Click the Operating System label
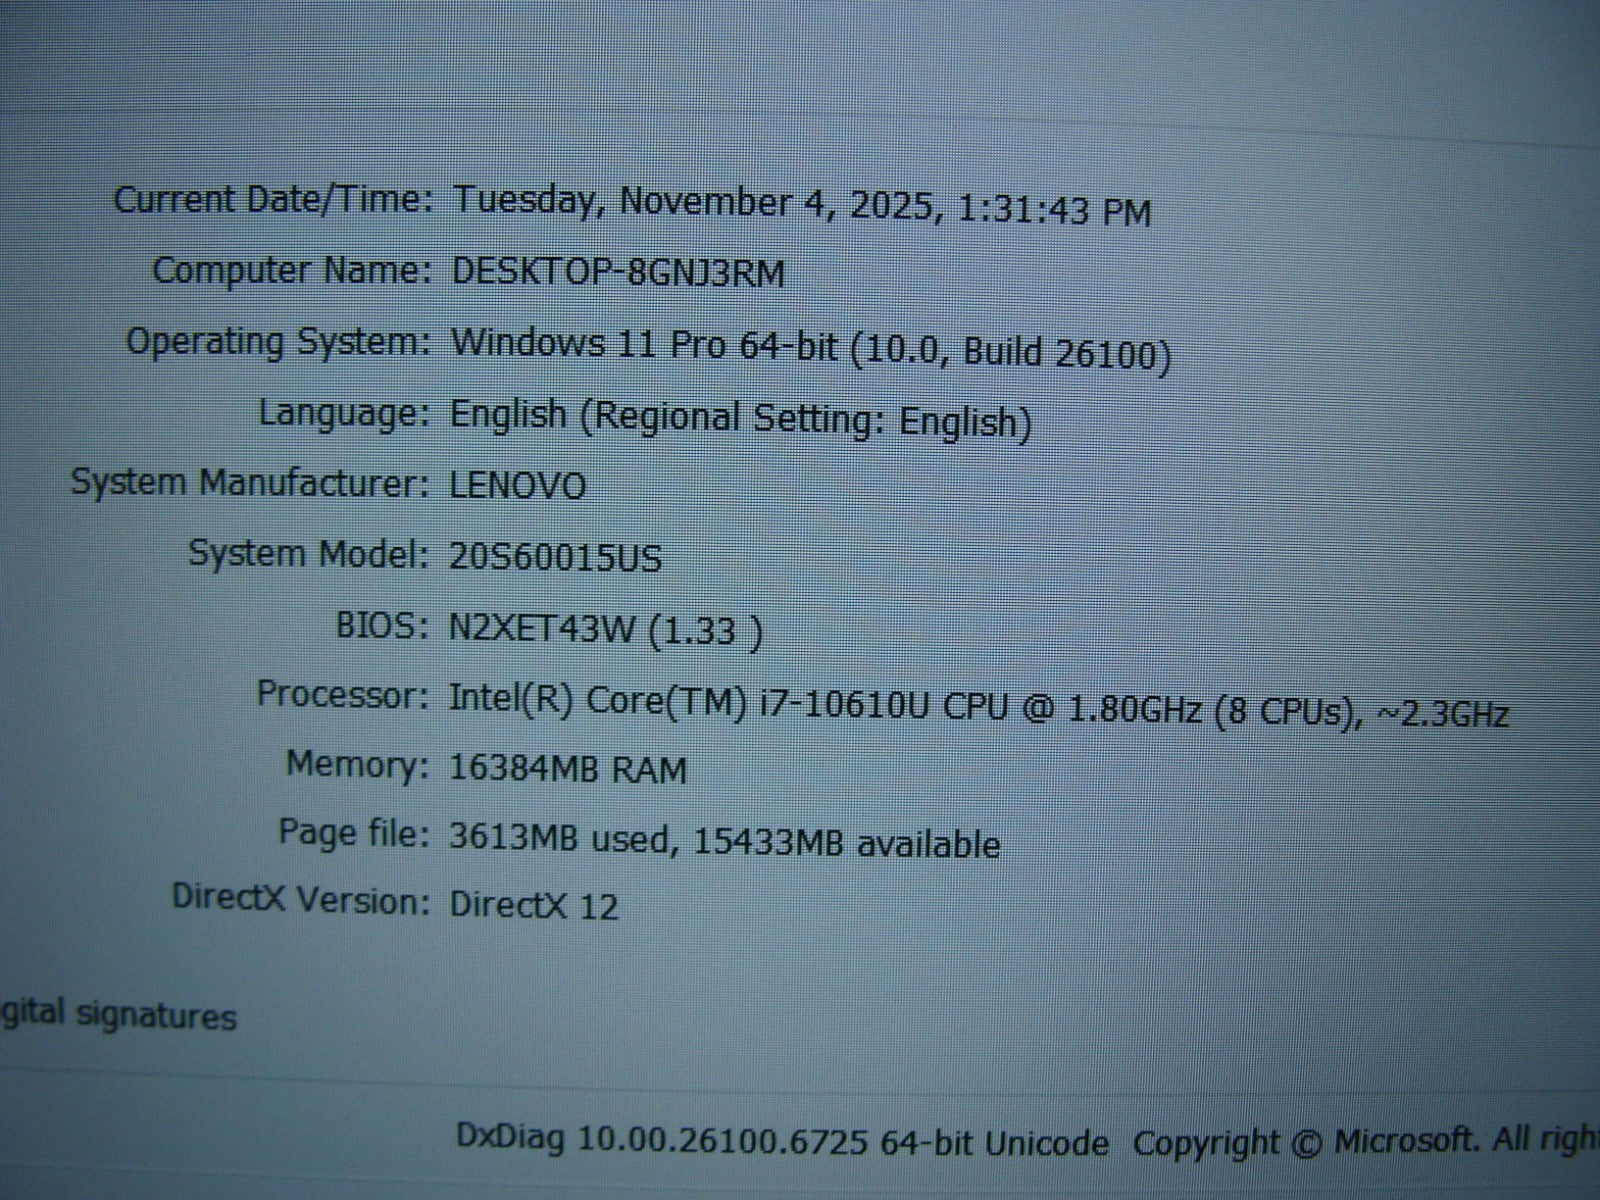The height and width of the screenshot is (1200, 1600). [x=277, y=342]
